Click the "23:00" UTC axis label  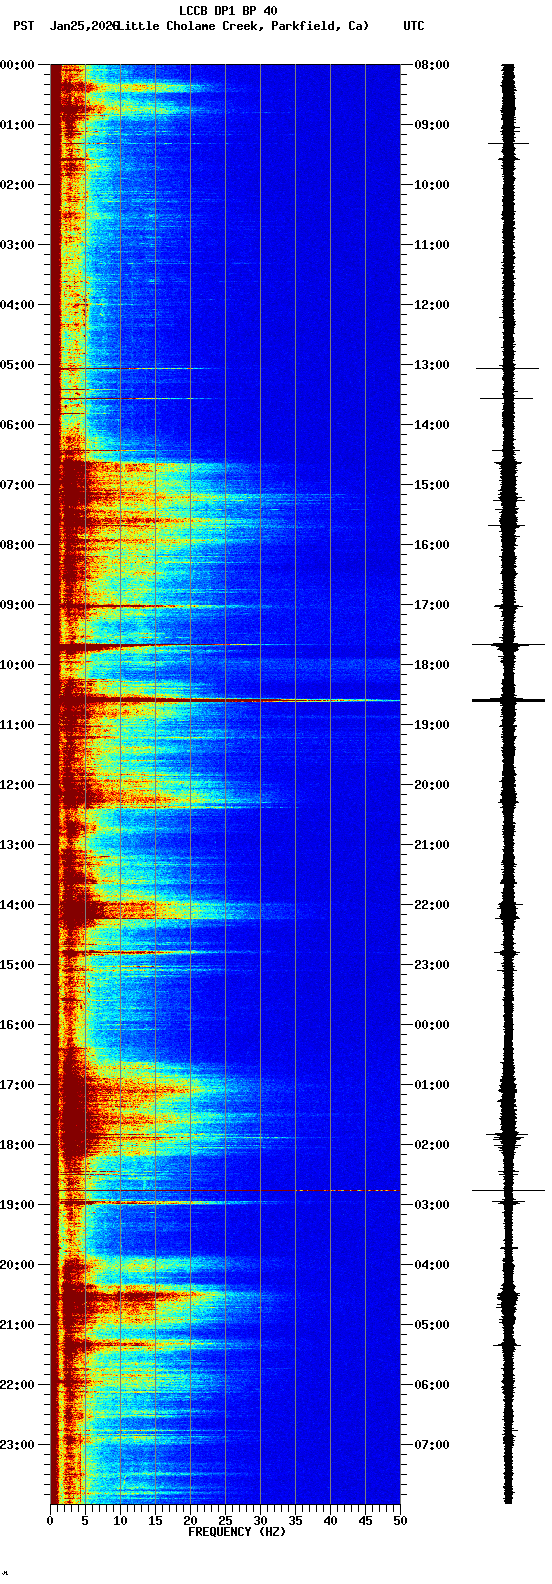click(x=432, y=965)
